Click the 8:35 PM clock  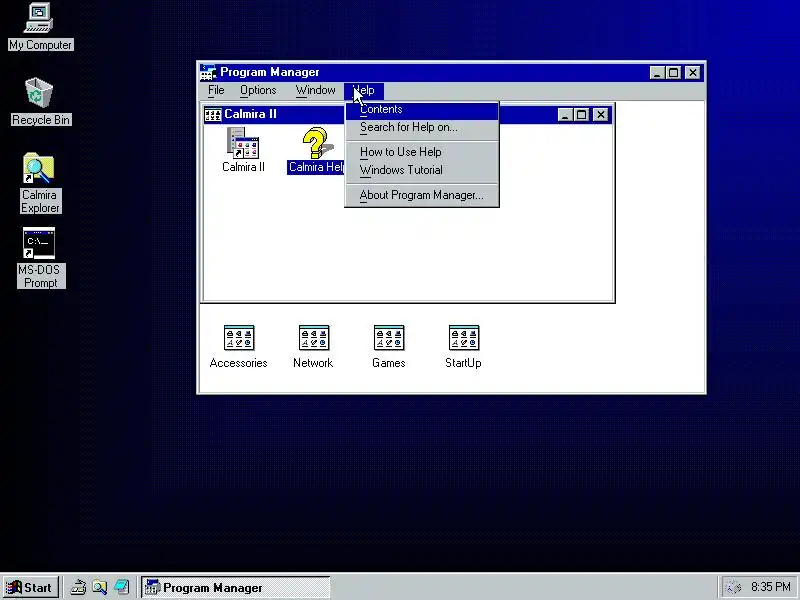point(770,587)
